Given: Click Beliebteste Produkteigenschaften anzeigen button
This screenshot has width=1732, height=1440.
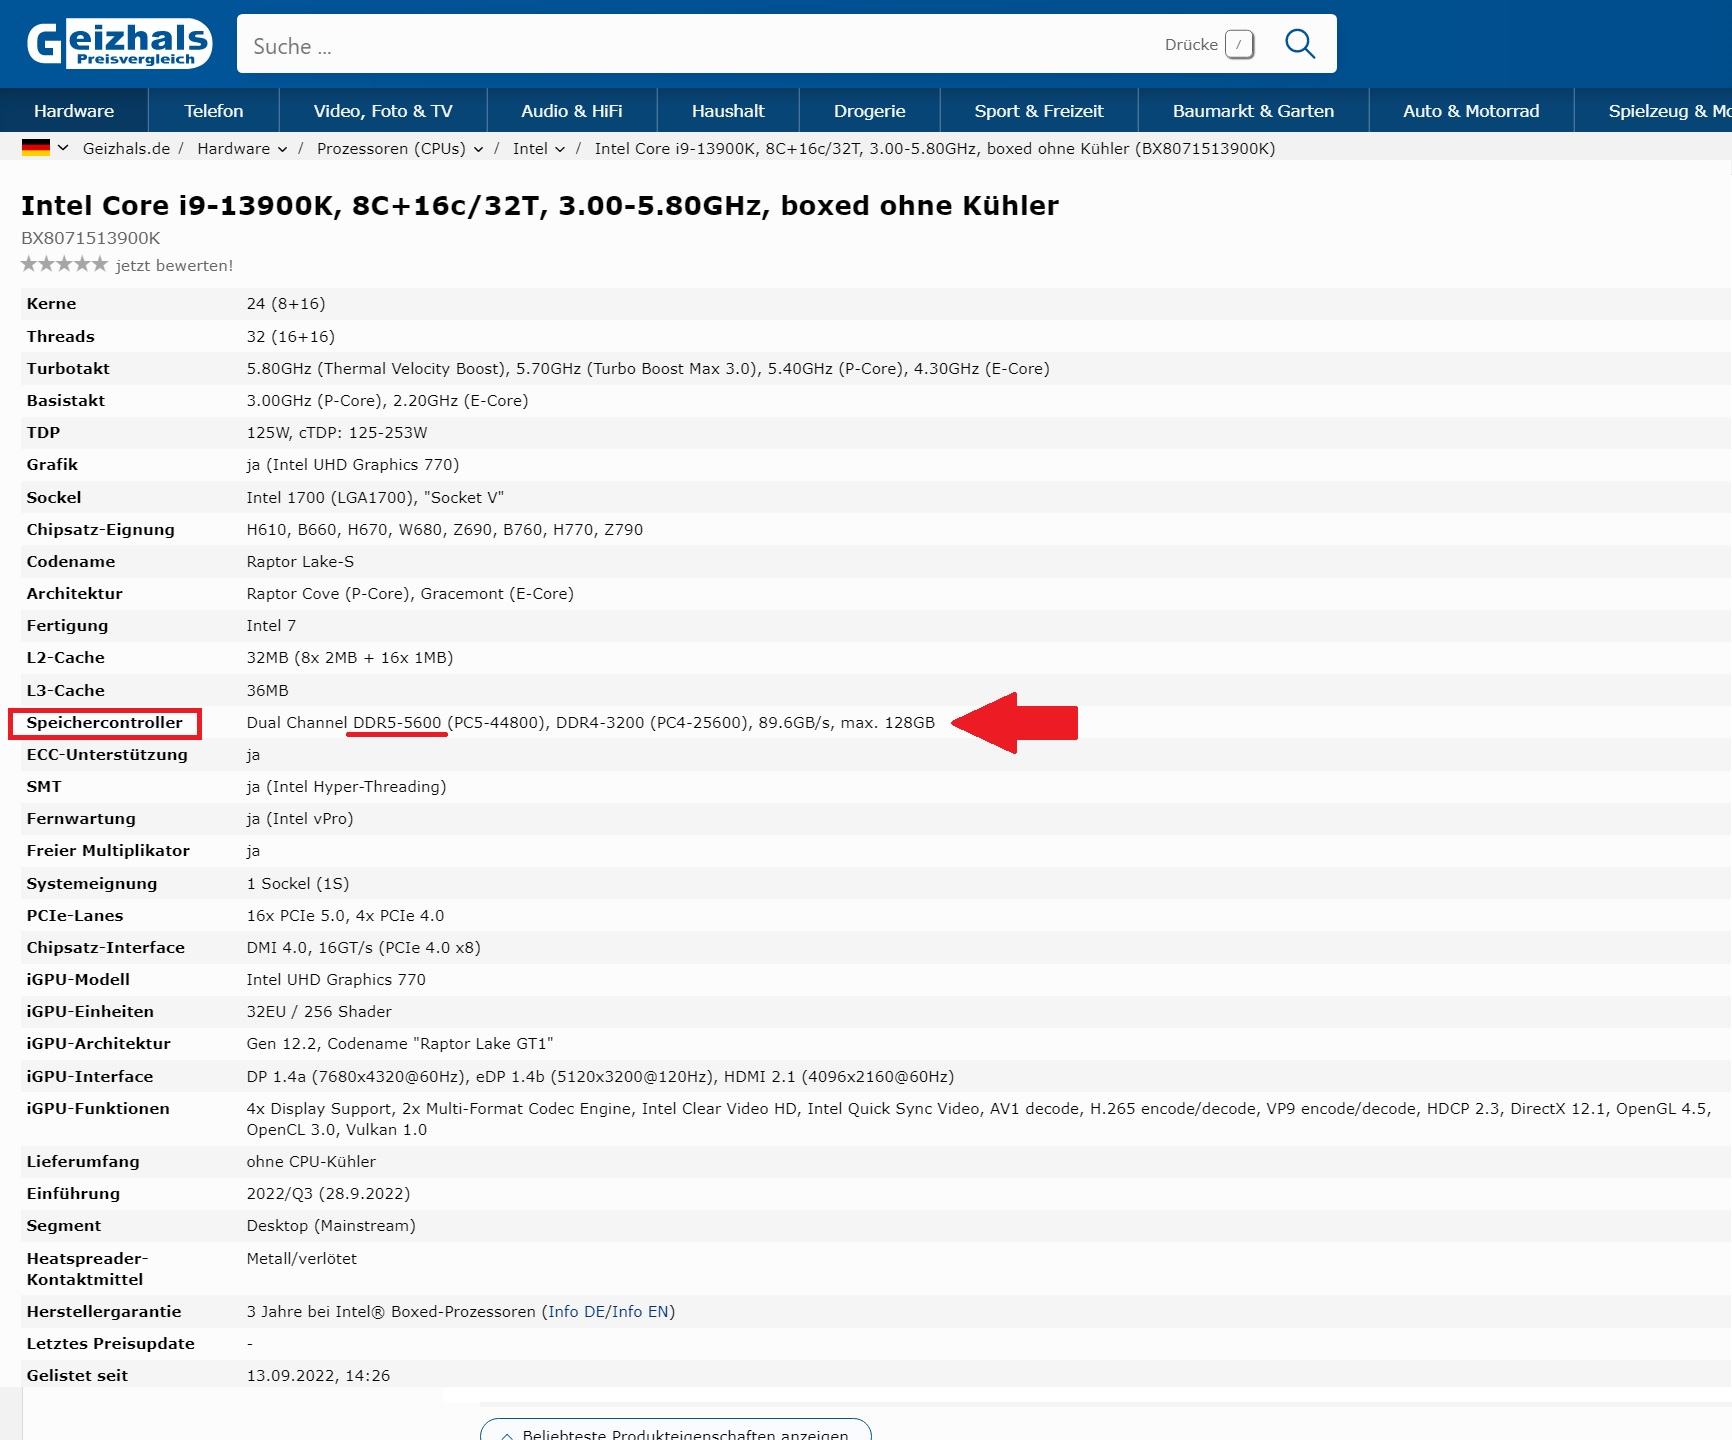Looking at the screenshot, I should pyautogui.click(x=676, y=1431).
